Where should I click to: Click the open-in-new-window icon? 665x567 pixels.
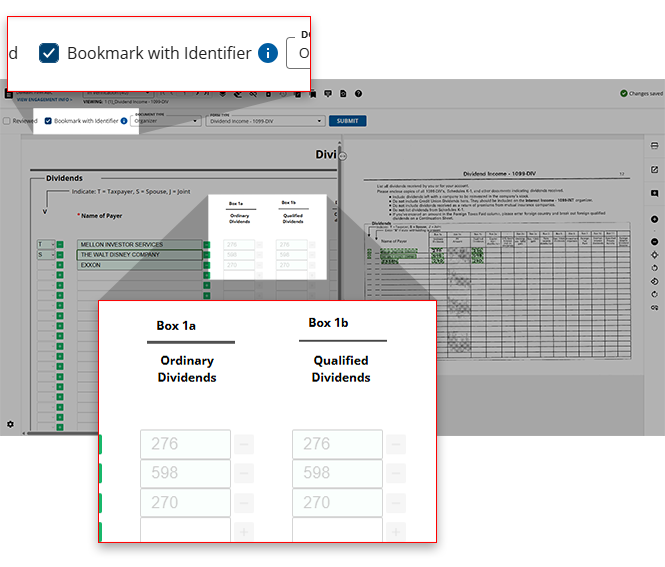point(654,170)
